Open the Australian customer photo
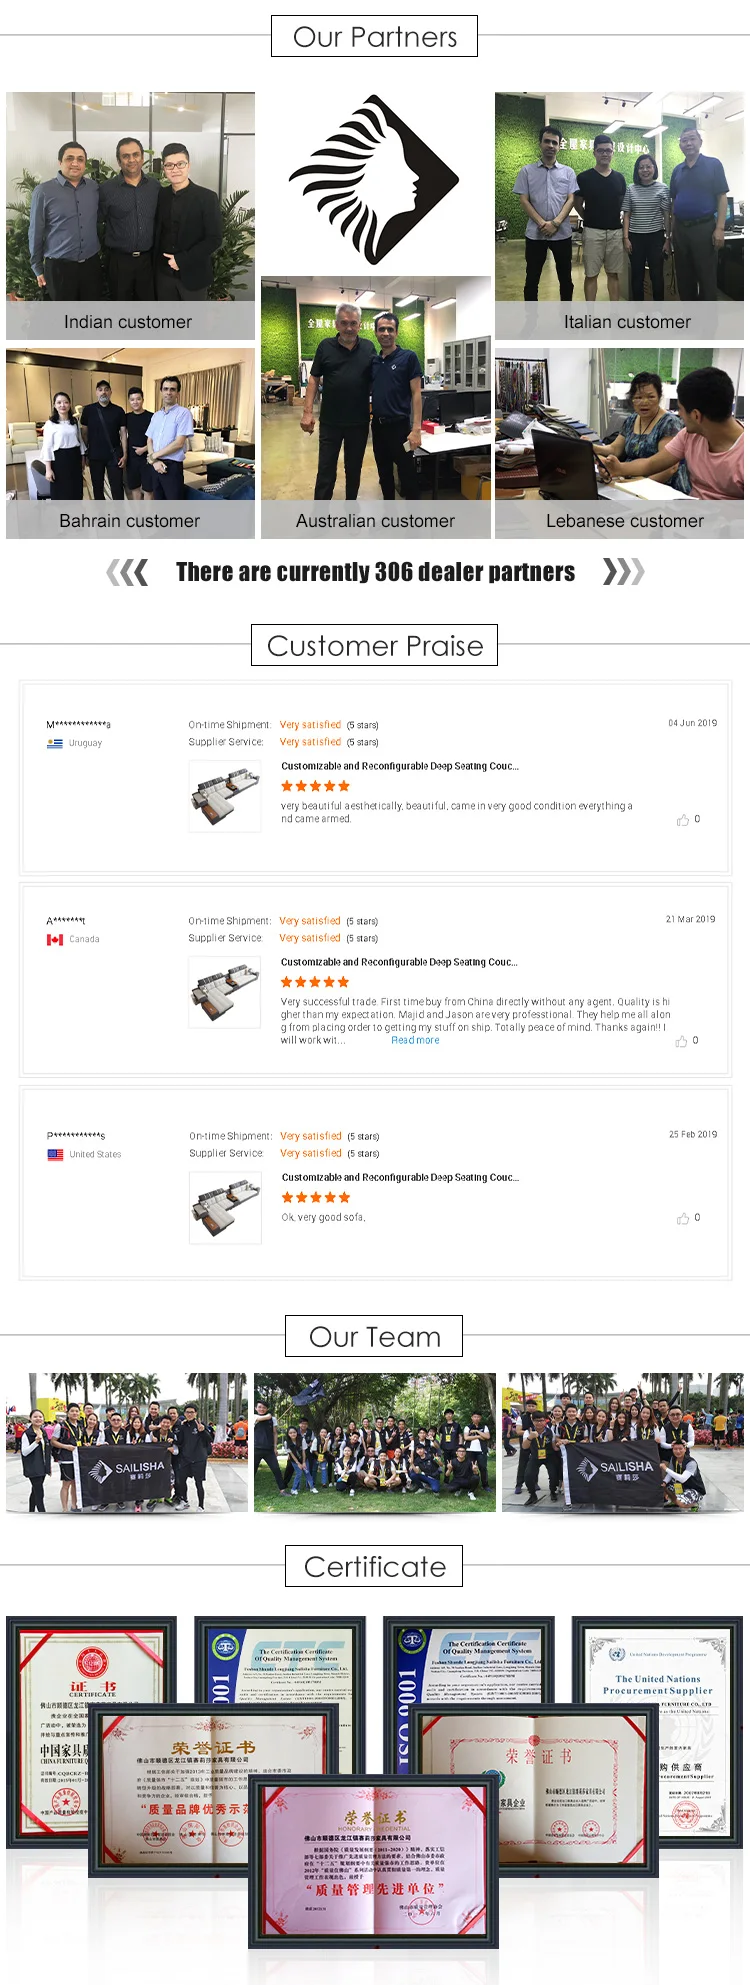 click(x=376, y=390)
